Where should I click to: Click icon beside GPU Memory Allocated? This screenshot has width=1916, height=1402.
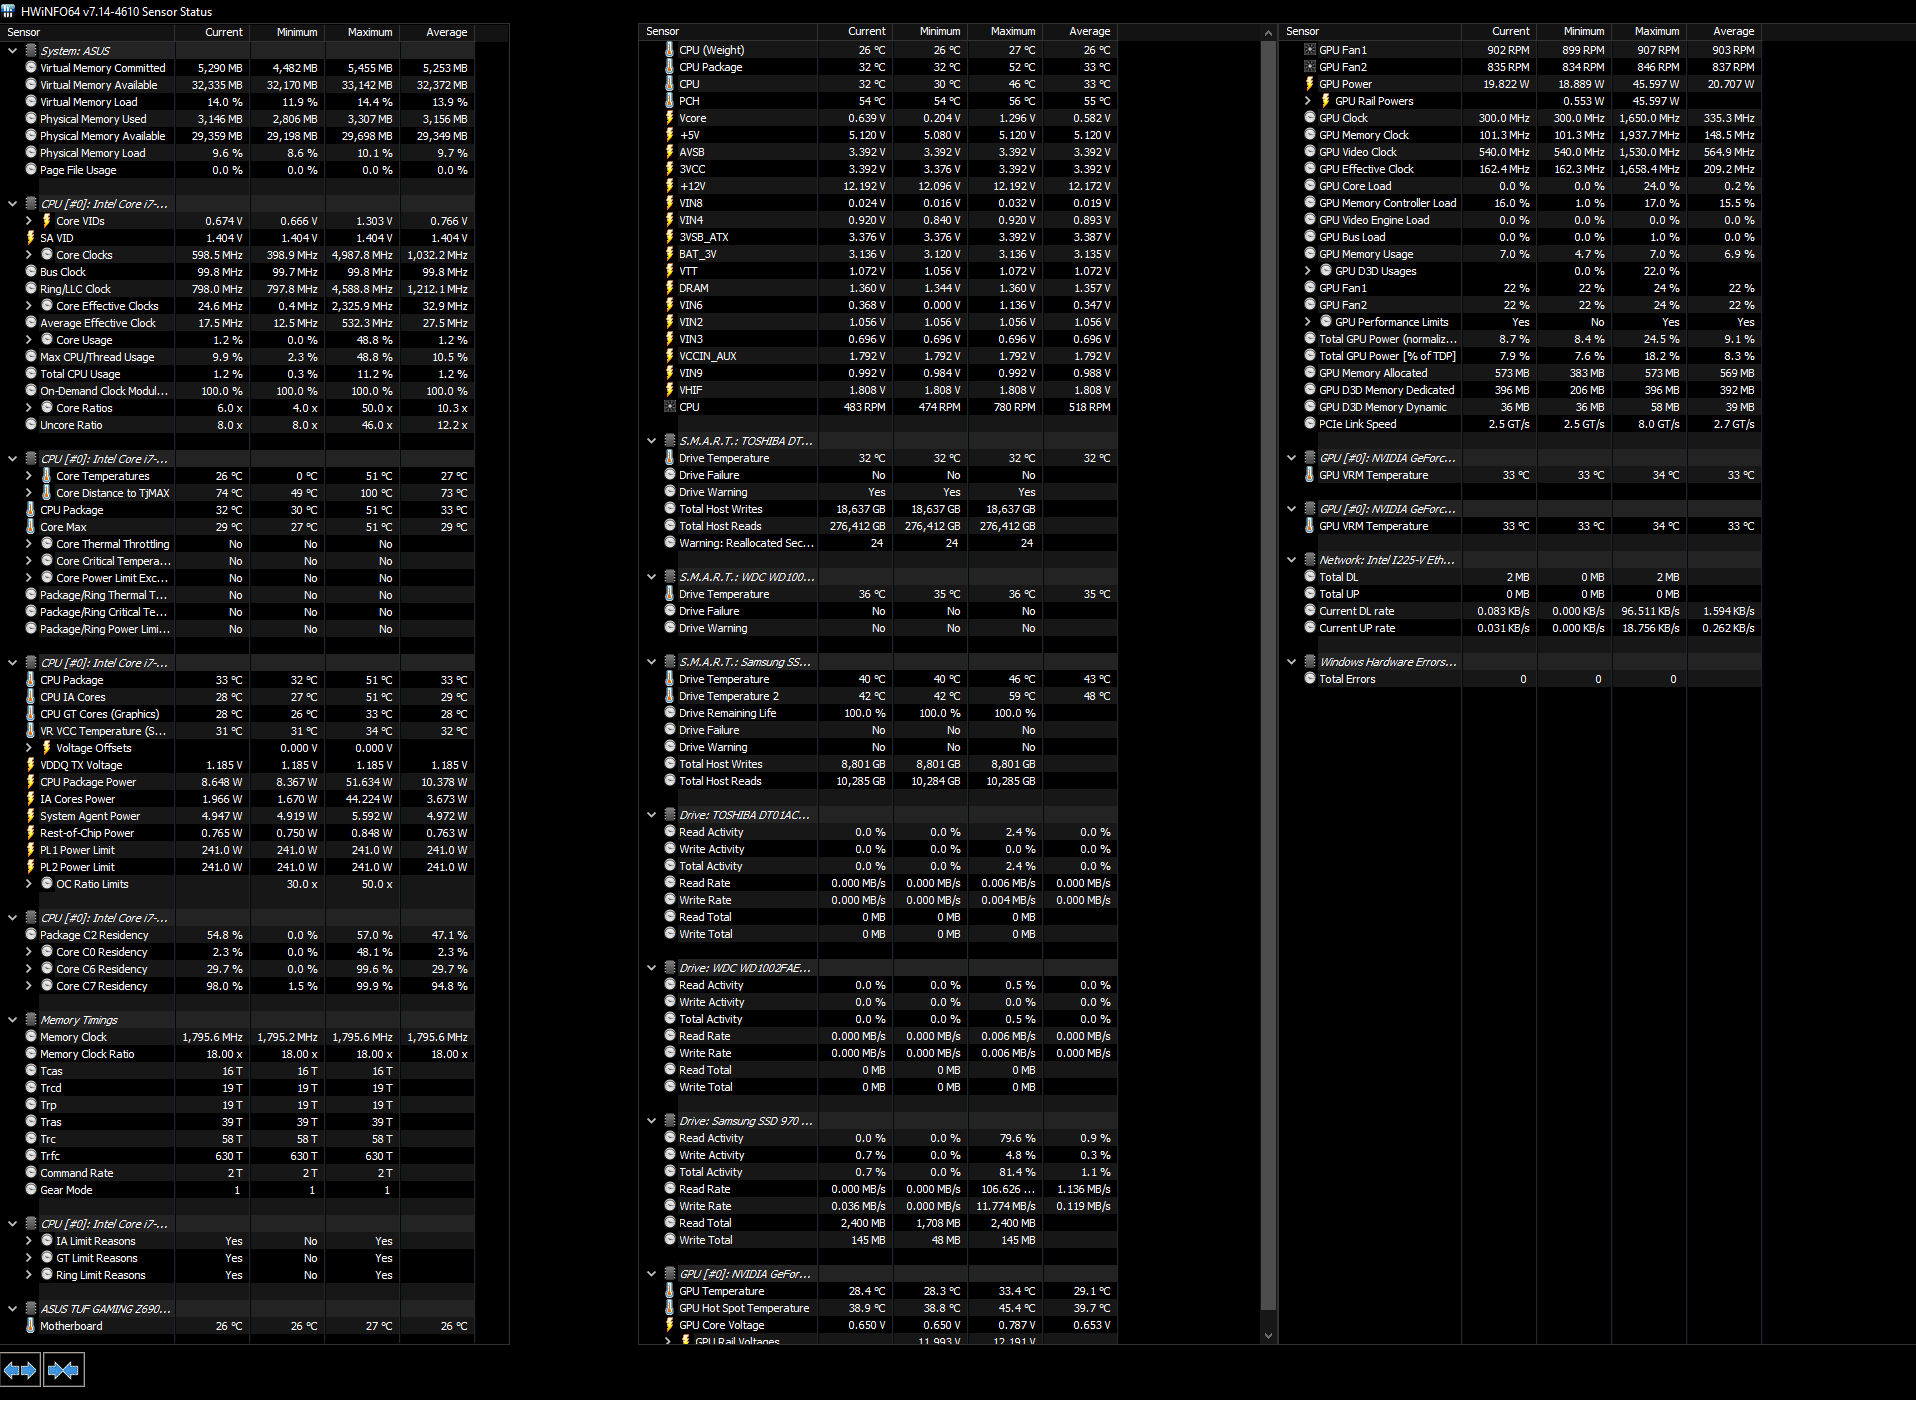(x=1309, y=373)
